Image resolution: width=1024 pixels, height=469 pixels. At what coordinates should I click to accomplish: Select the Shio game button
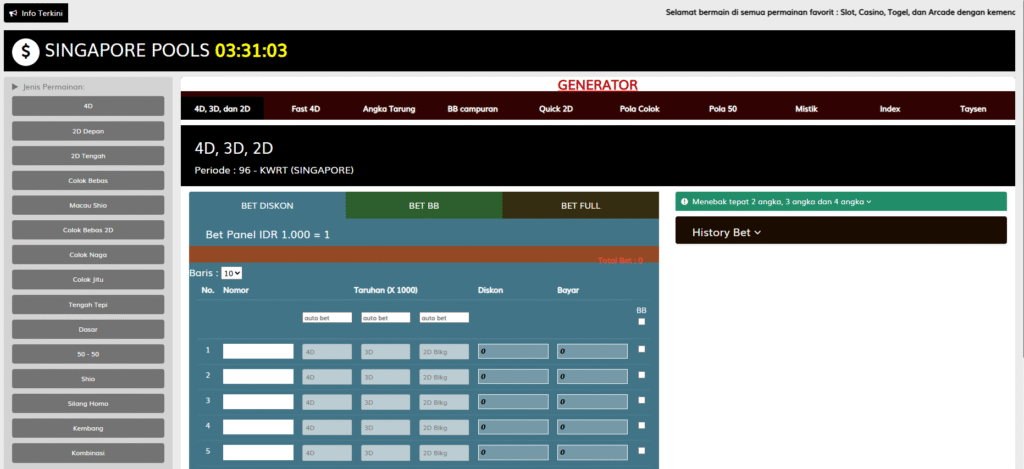(x=88, y=379)
